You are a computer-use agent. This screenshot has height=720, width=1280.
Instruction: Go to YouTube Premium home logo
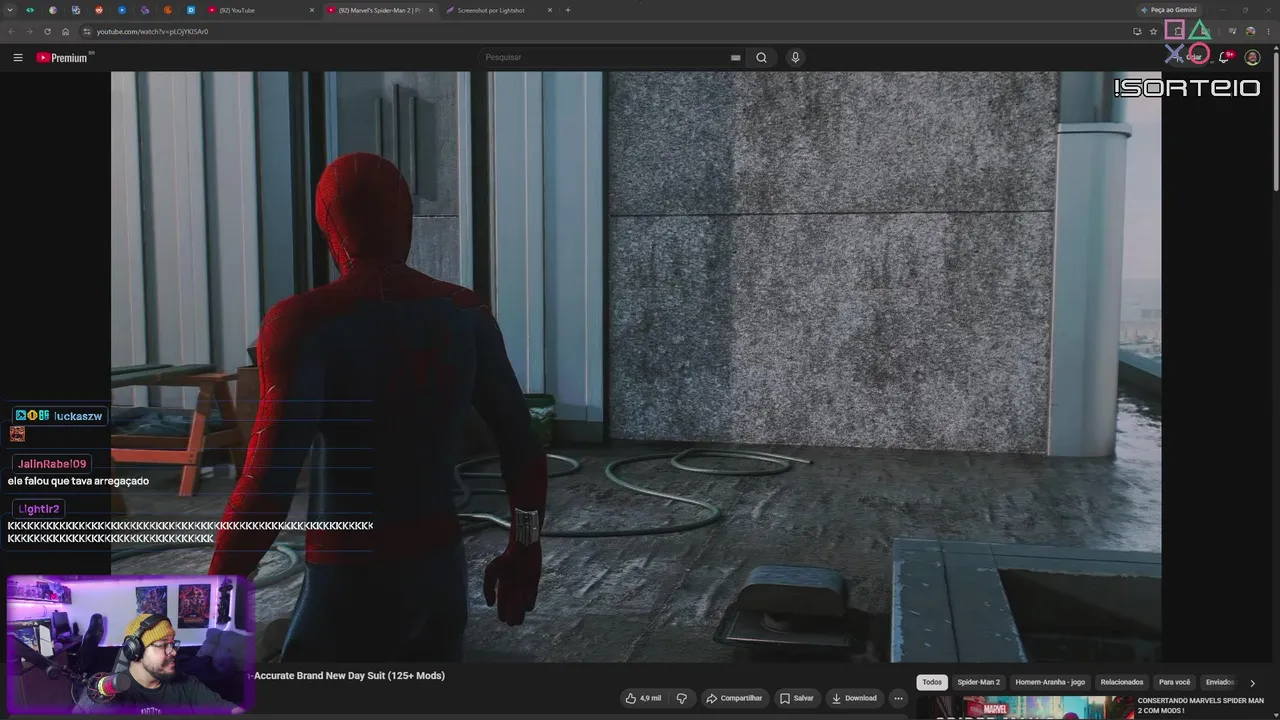point(63,58)
